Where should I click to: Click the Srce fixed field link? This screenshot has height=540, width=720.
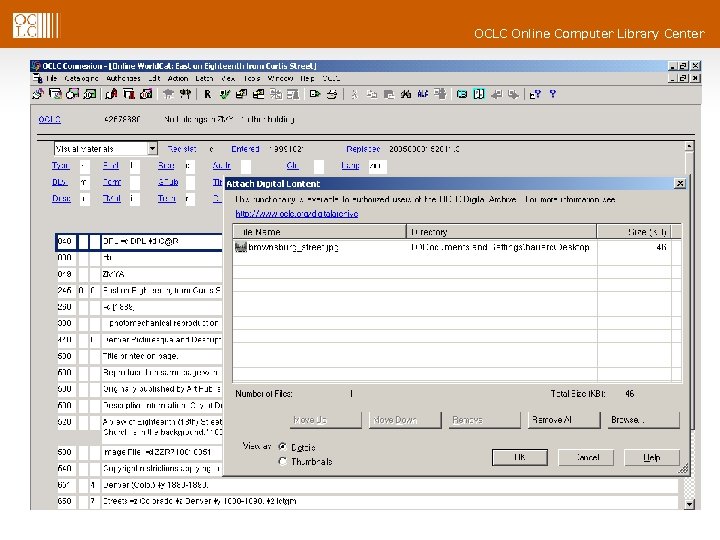coord(166,165)
